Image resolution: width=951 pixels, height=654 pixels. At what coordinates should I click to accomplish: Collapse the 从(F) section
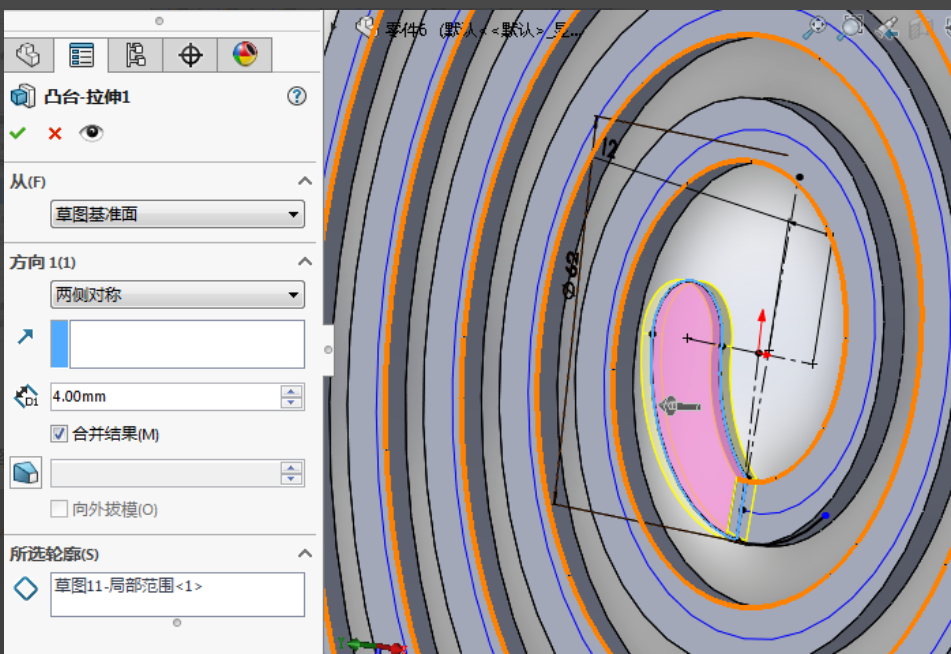pyautogui.click(x=305, y=181)
